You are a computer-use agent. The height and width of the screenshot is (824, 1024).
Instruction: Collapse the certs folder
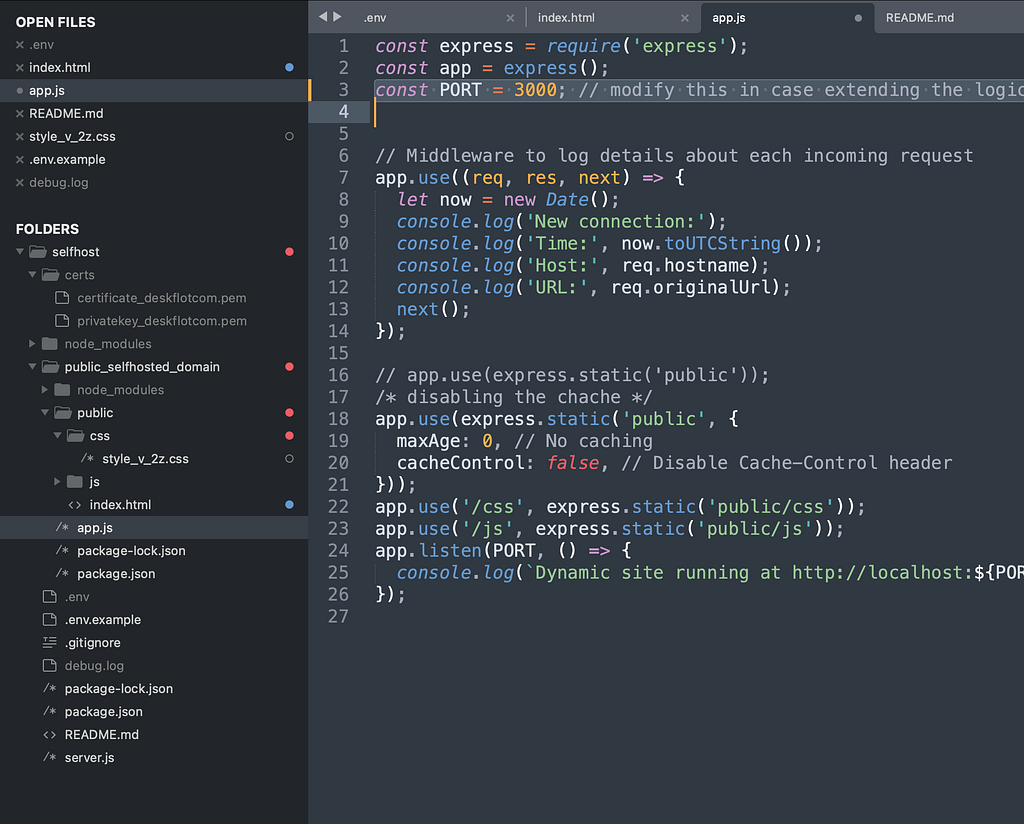coord(33,275)
